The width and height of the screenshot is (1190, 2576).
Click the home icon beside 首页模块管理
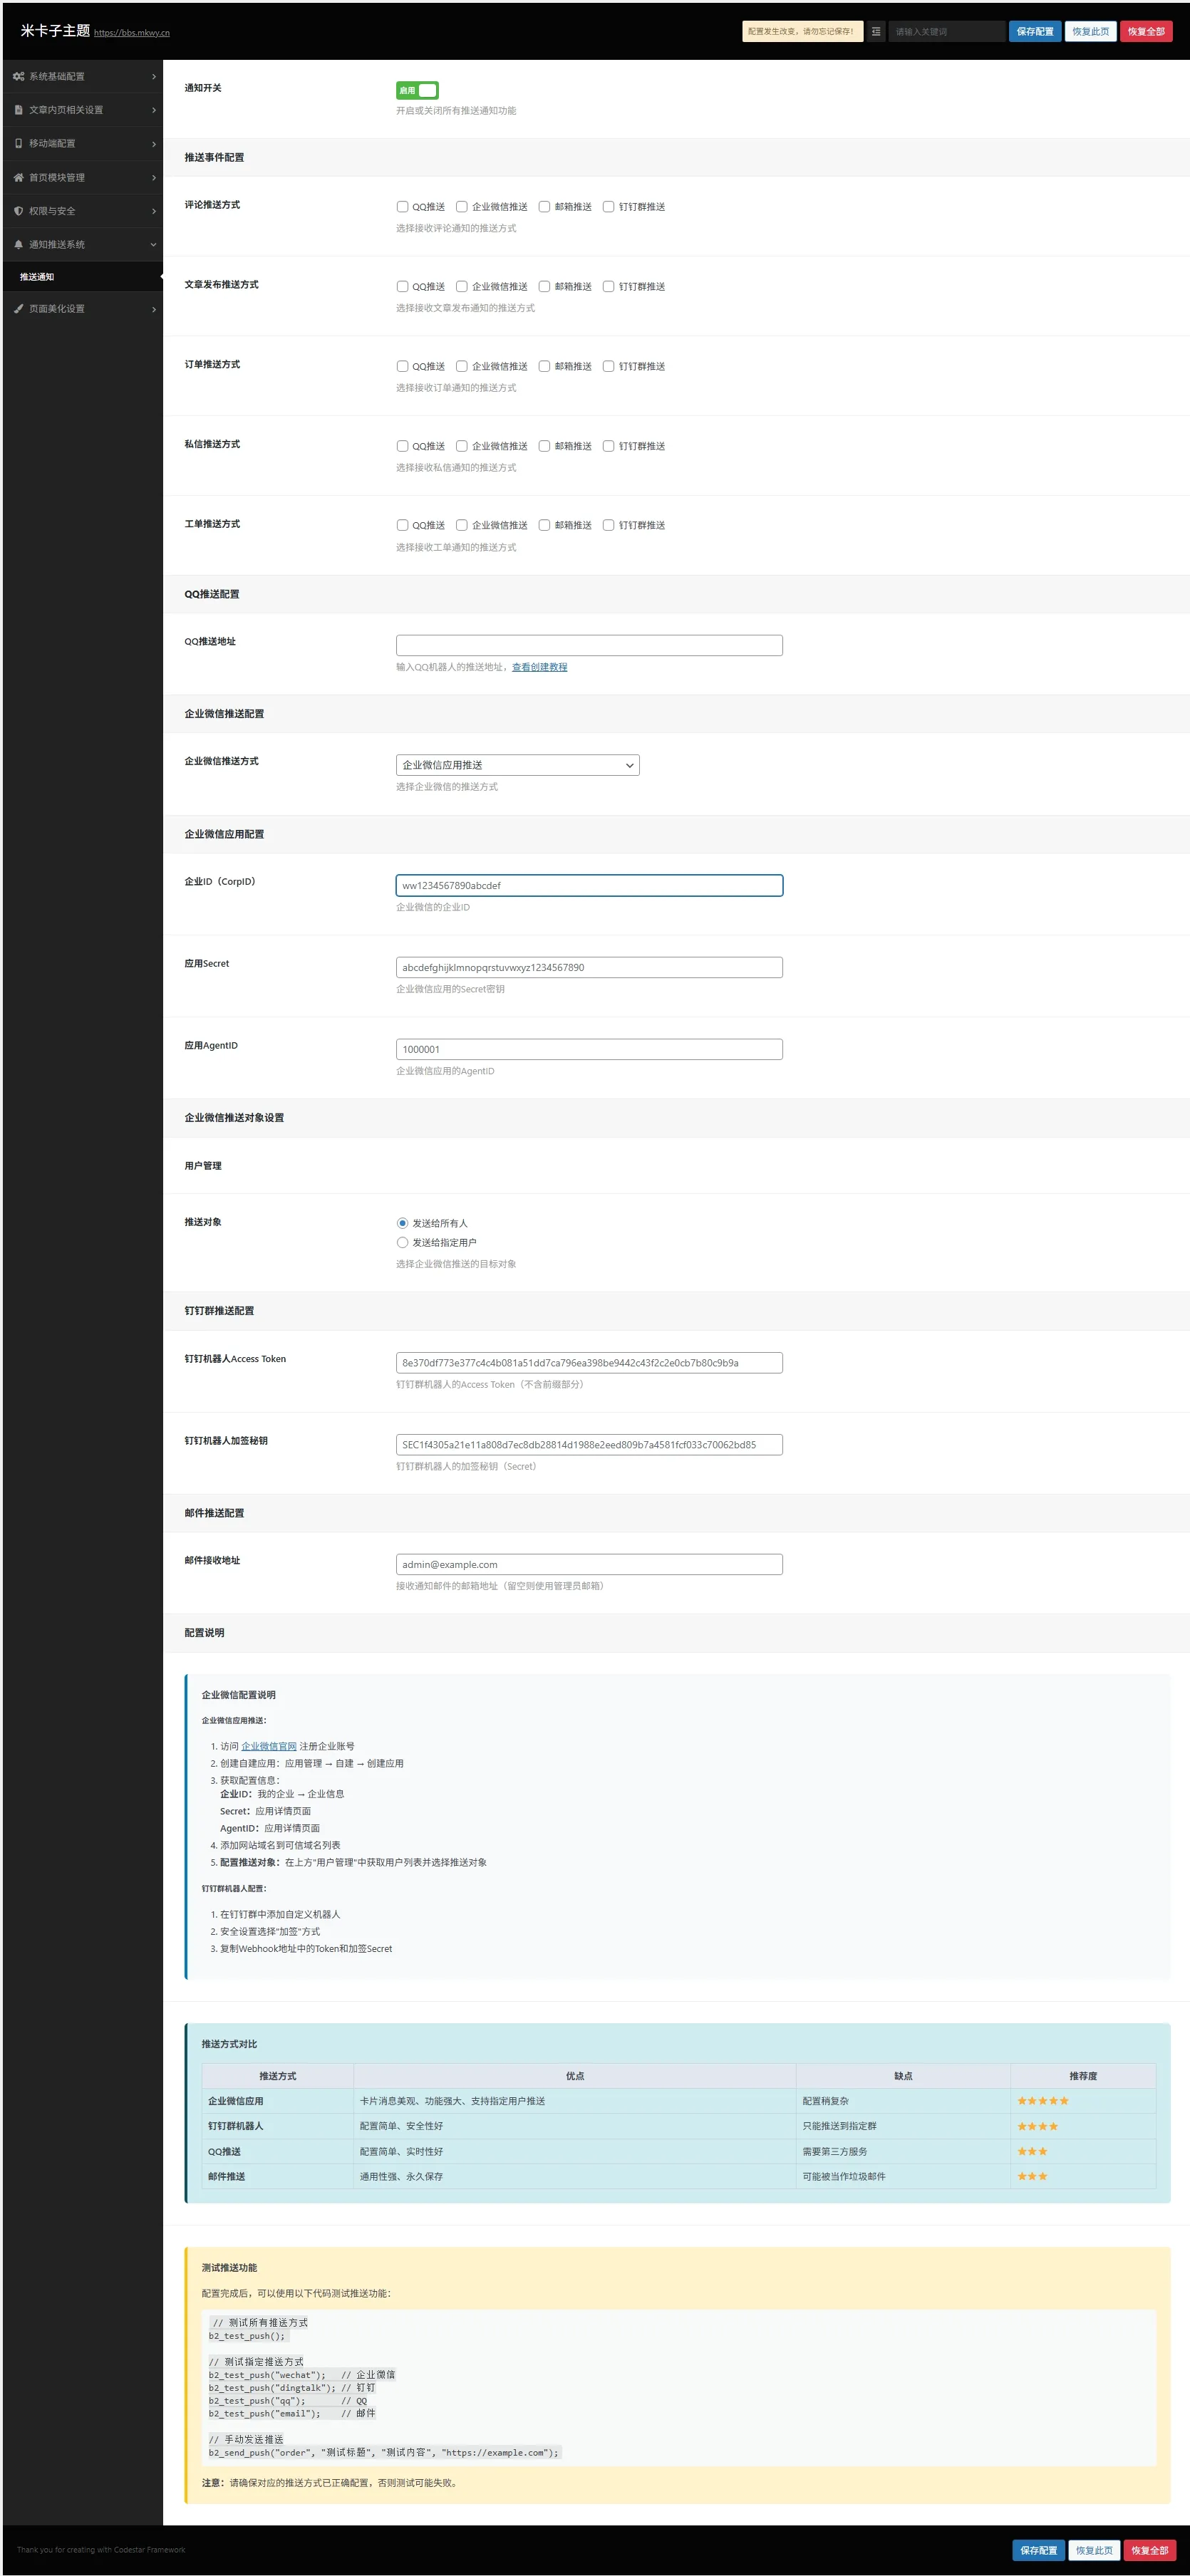pos(18,178)
